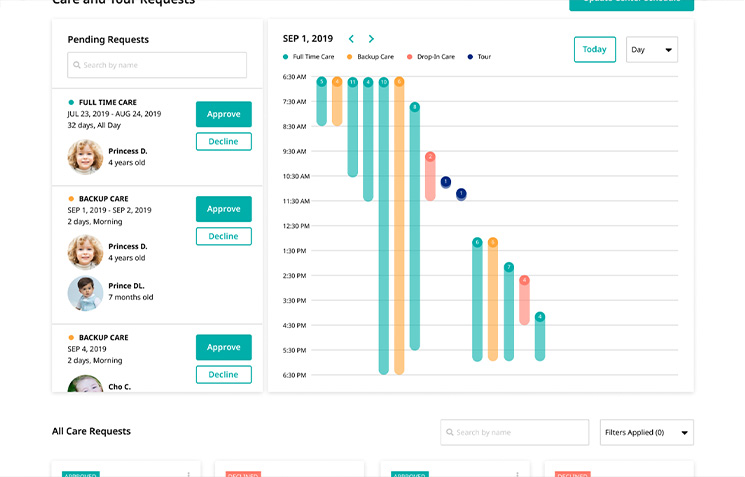The height and width of the screenshot is (477, 745).
Task: Click the Full Time Care legend dot
Action: coord(286,57)
